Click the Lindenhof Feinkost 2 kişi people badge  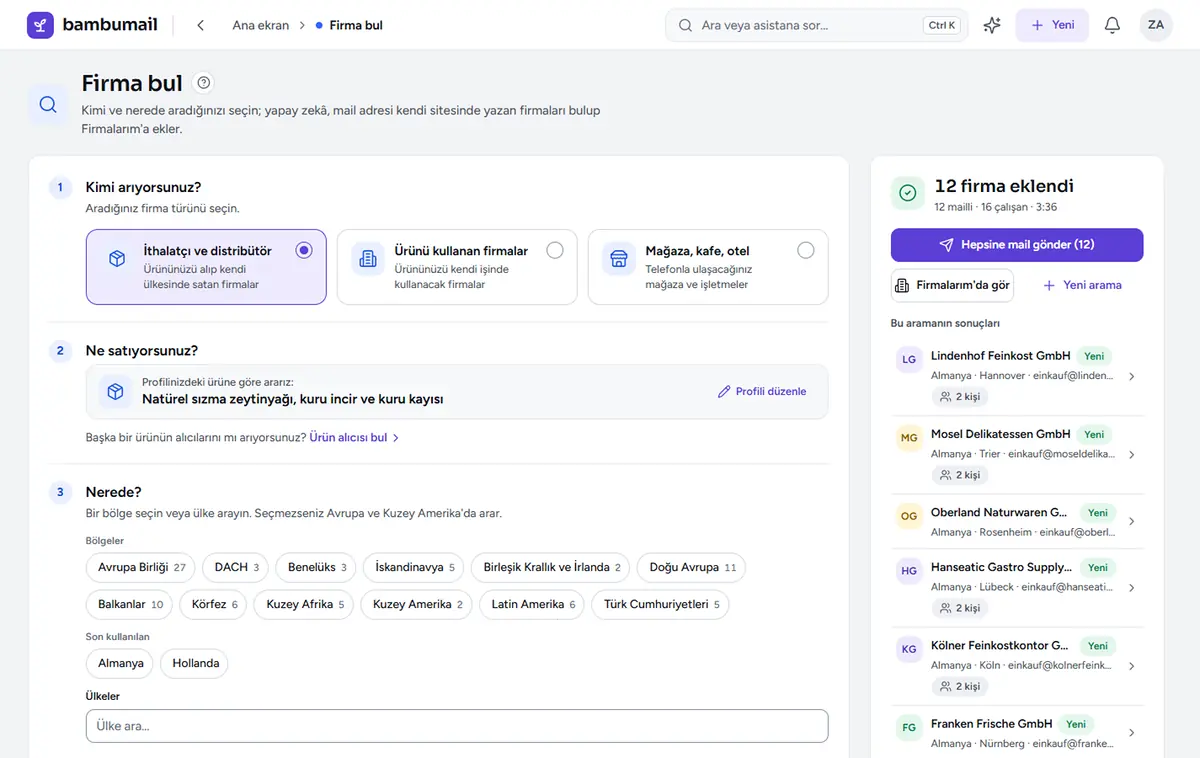pyautogui.click(x=959, y=396)
